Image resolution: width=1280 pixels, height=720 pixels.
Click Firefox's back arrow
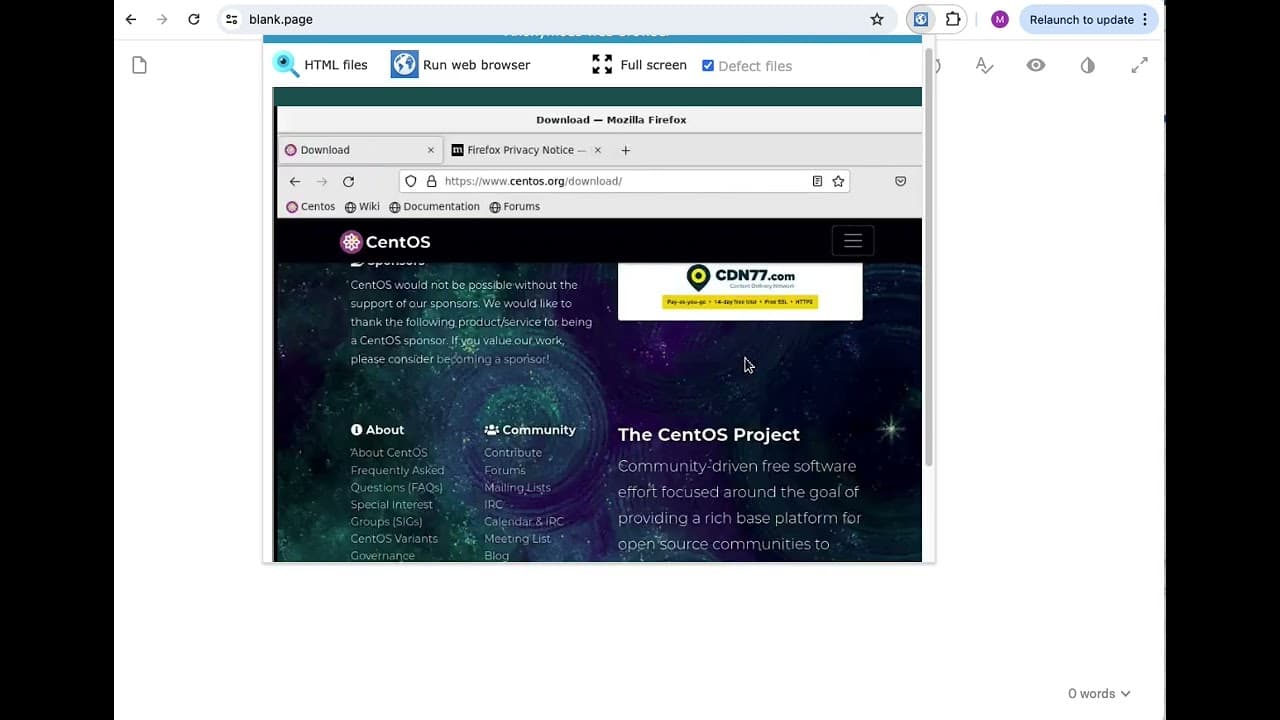click(x=295, y=181)
